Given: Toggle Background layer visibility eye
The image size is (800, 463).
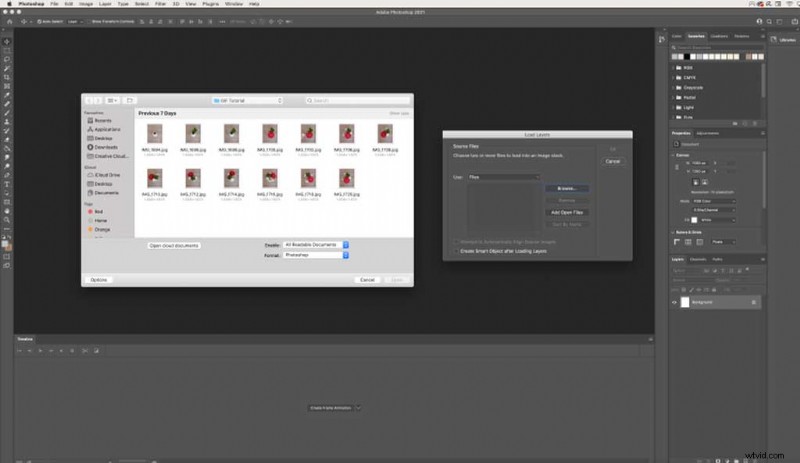Looking at the screenshot, I should 674,302.
